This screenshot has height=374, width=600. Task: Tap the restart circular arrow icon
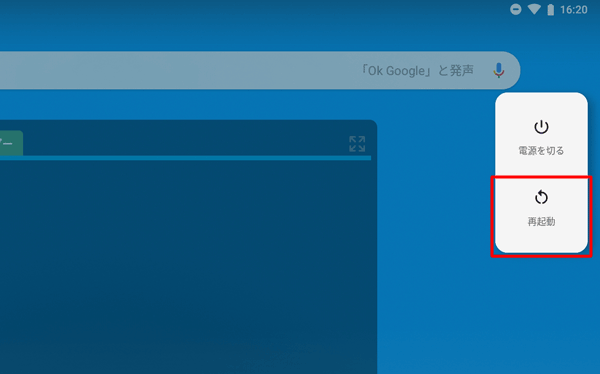point(541,198)
